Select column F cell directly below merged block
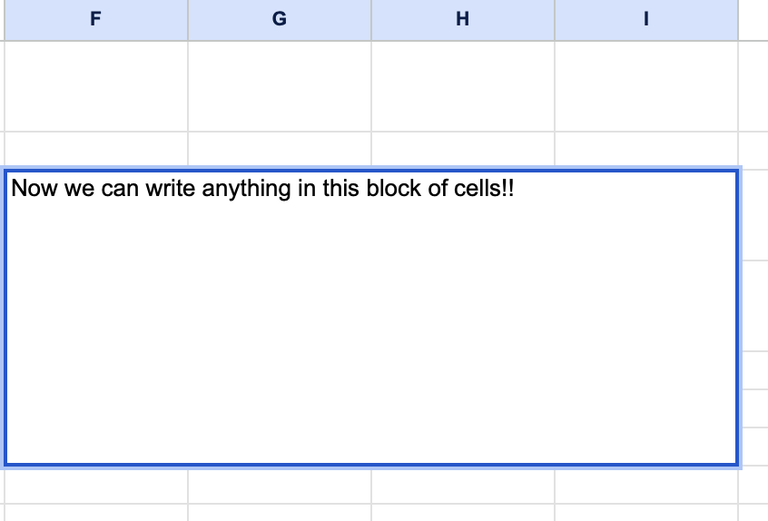 pyautogui.click(x=95, y=487)
